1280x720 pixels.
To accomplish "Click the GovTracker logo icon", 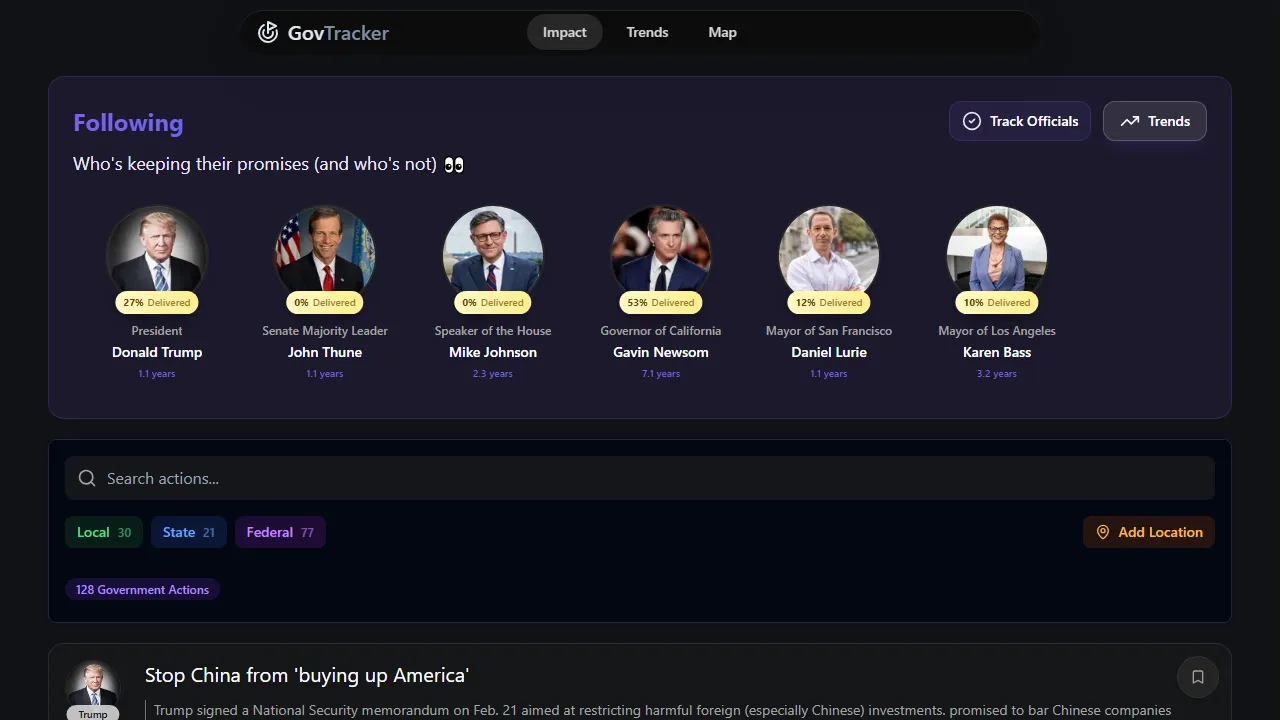I will coord(267,31).
